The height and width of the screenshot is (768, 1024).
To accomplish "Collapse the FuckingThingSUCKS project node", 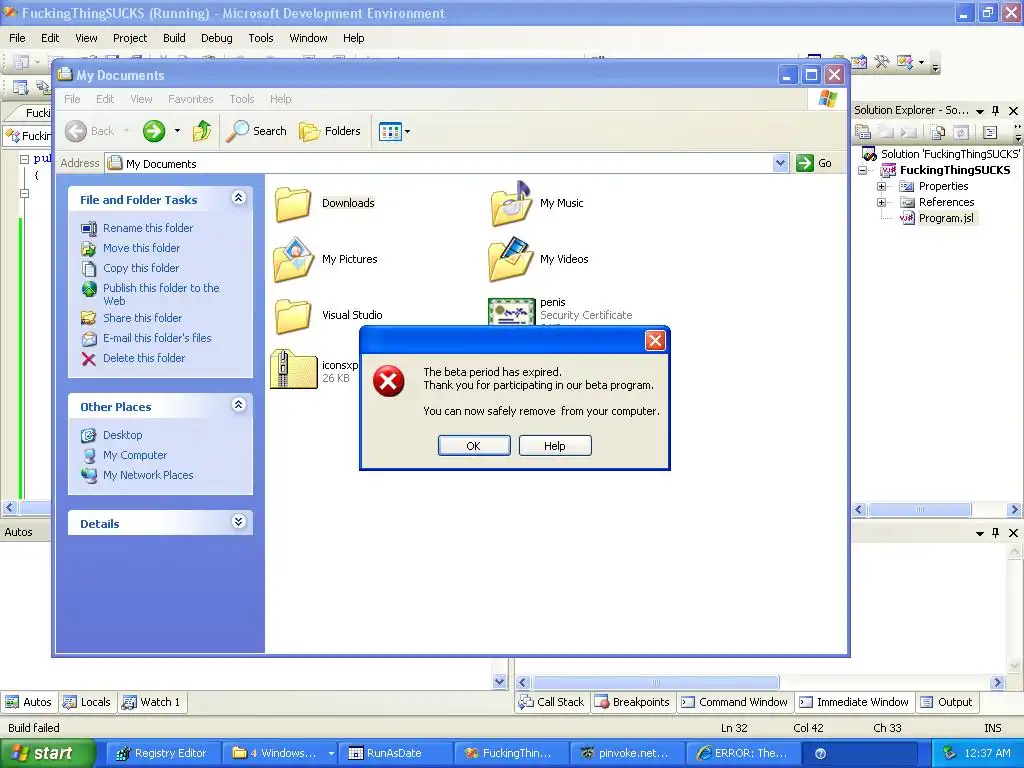I will (863, 170).
